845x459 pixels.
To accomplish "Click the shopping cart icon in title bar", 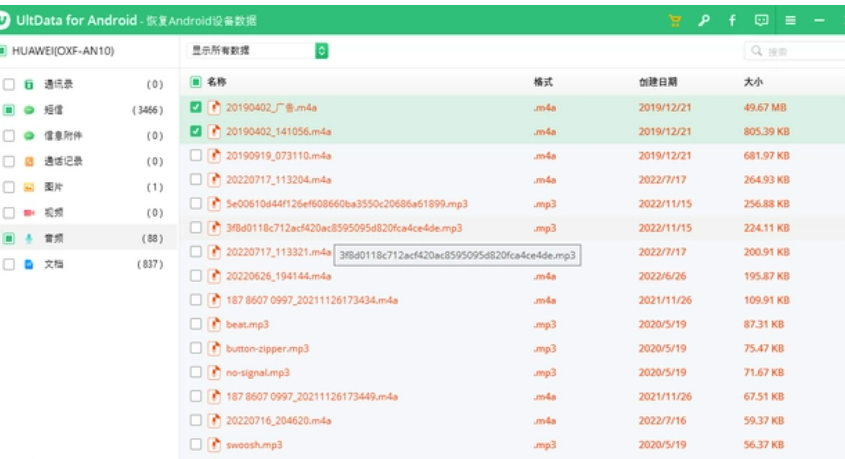I will (674, 20).
